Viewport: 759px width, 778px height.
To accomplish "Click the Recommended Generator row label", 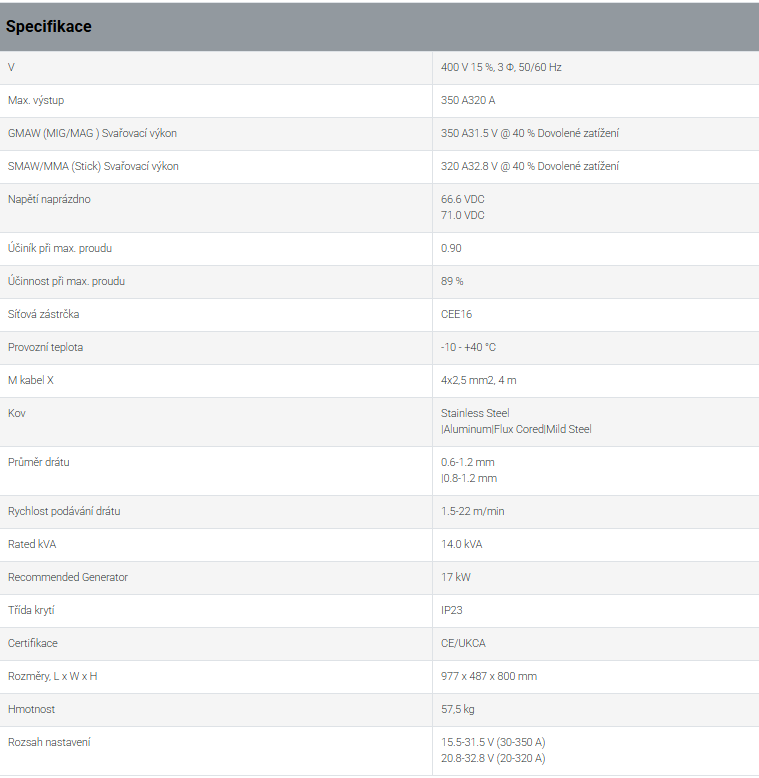I will click(68, 578).
